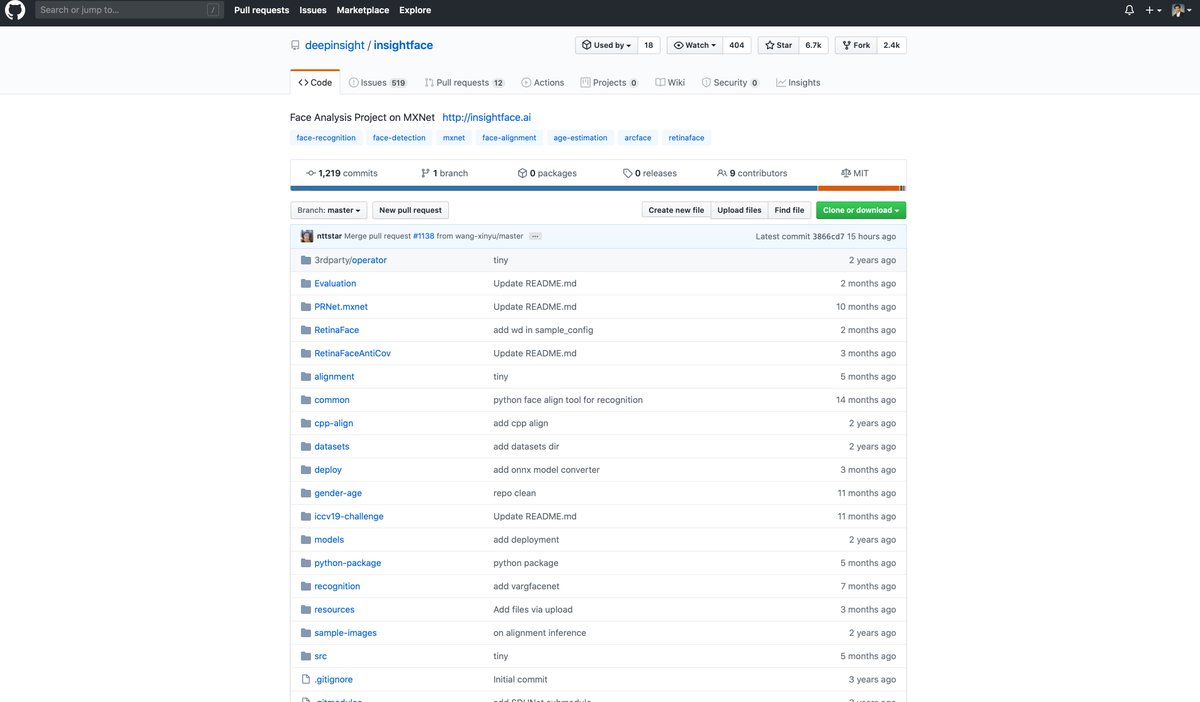Viewport: 1200px width, 702px height.
Task: Switch to the Security tab
Action: 730,83
